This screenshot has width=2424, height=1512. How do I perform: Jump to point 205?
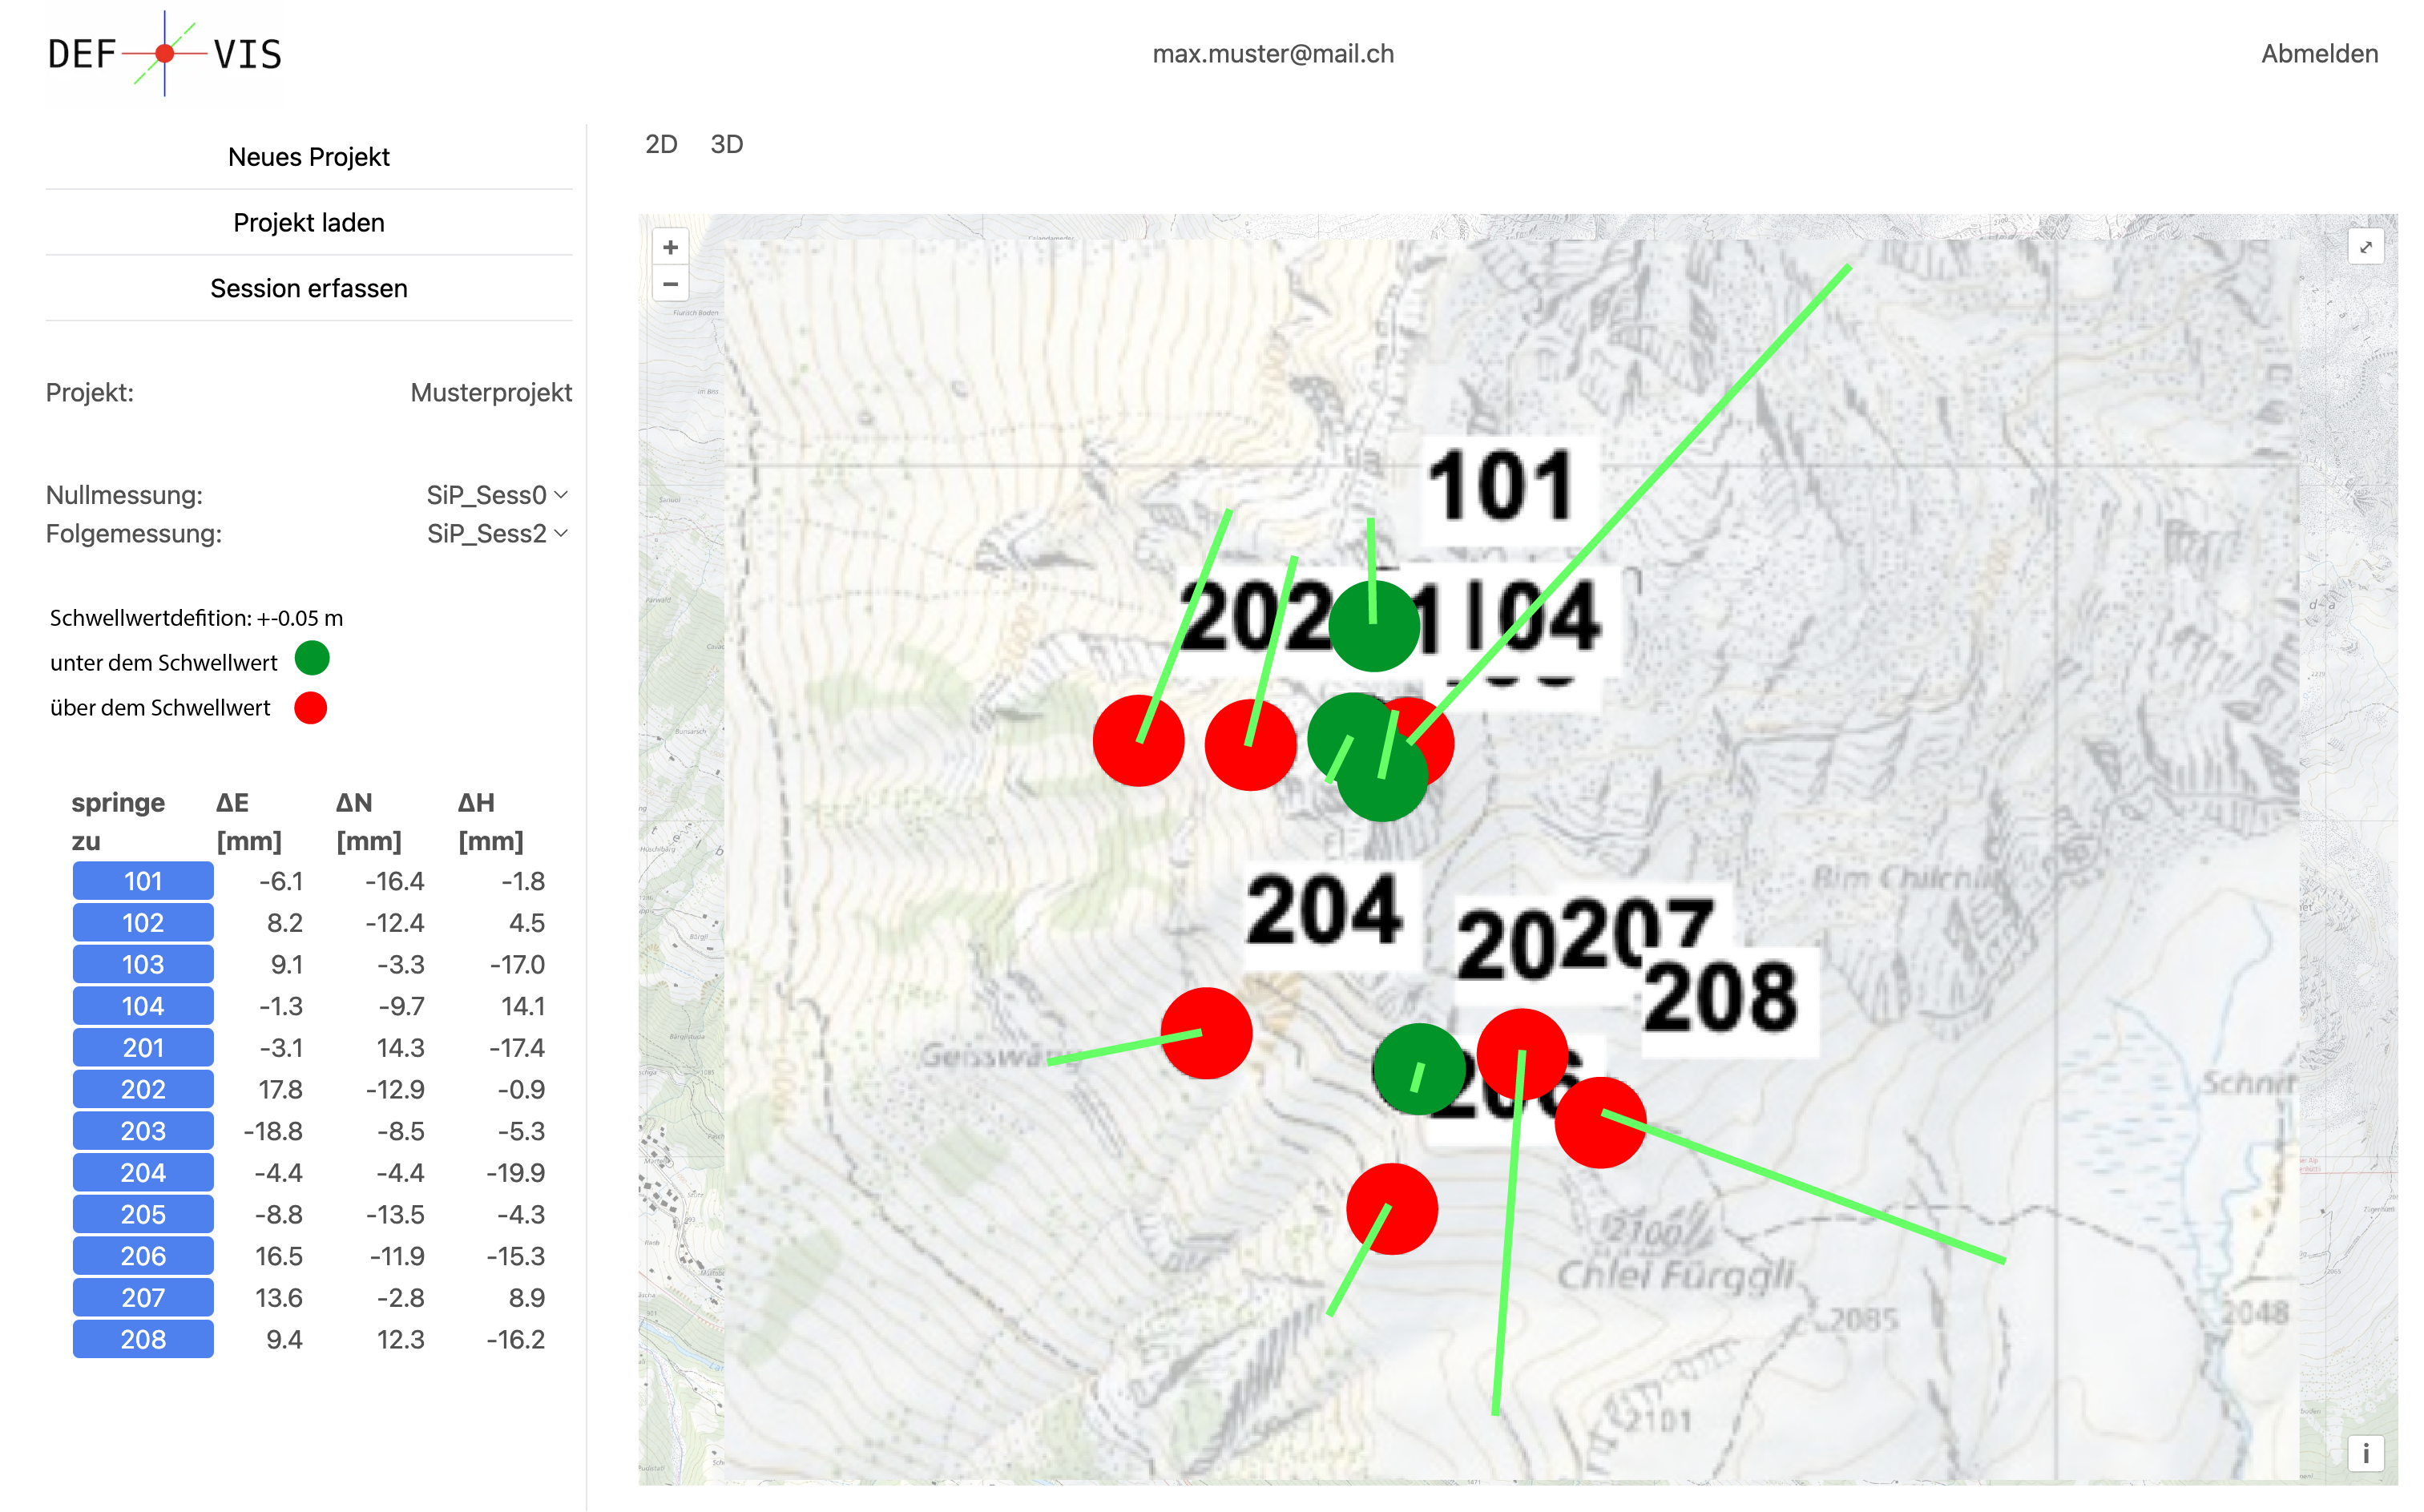click(x=143, y=1214)
